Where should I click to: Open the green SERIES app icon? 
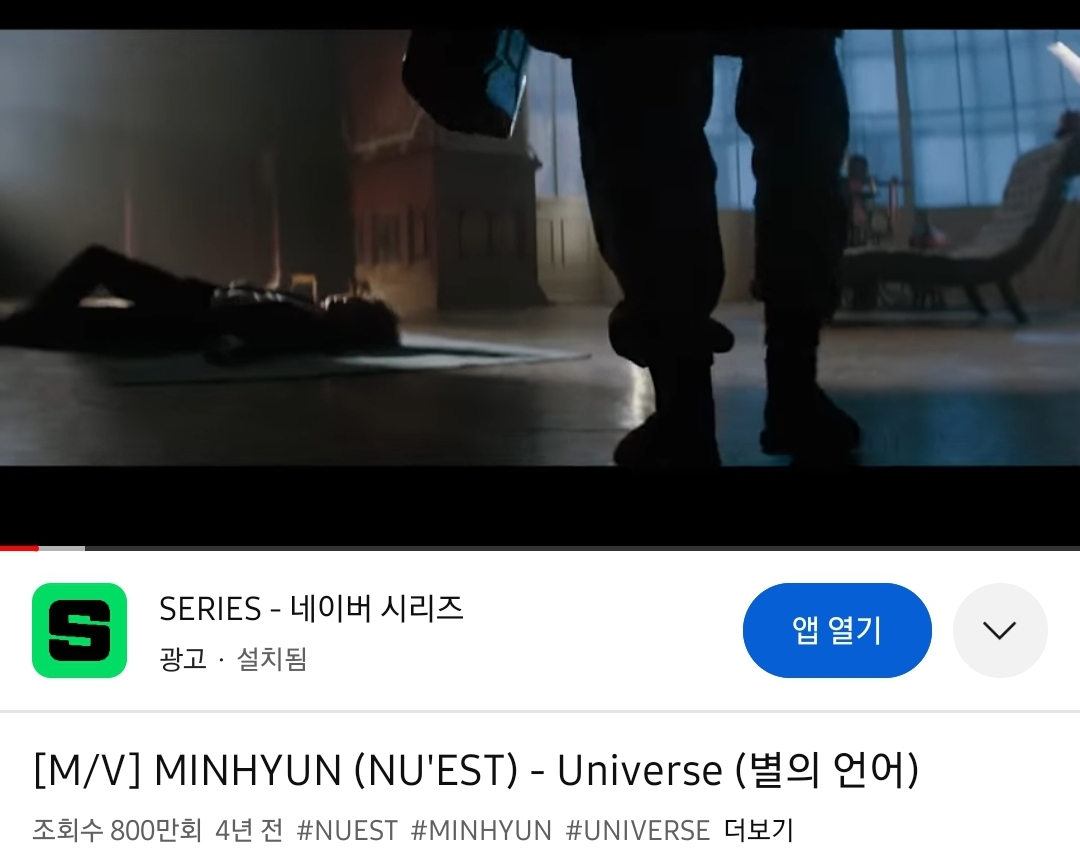[79, 630]
